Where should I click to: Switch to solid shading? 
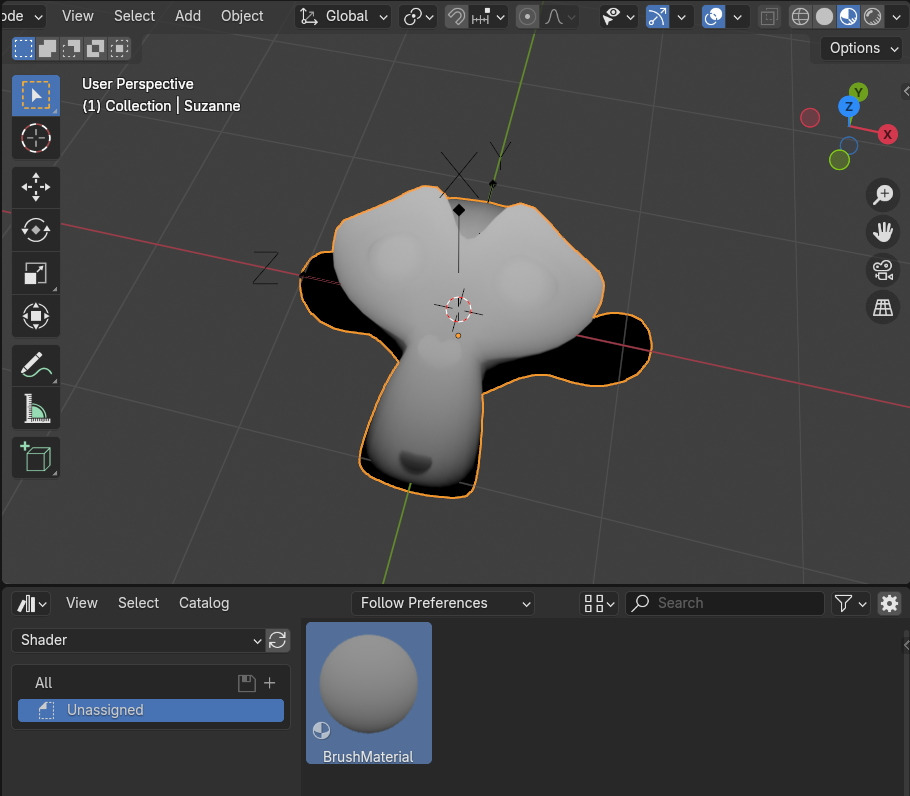(824, 17)
